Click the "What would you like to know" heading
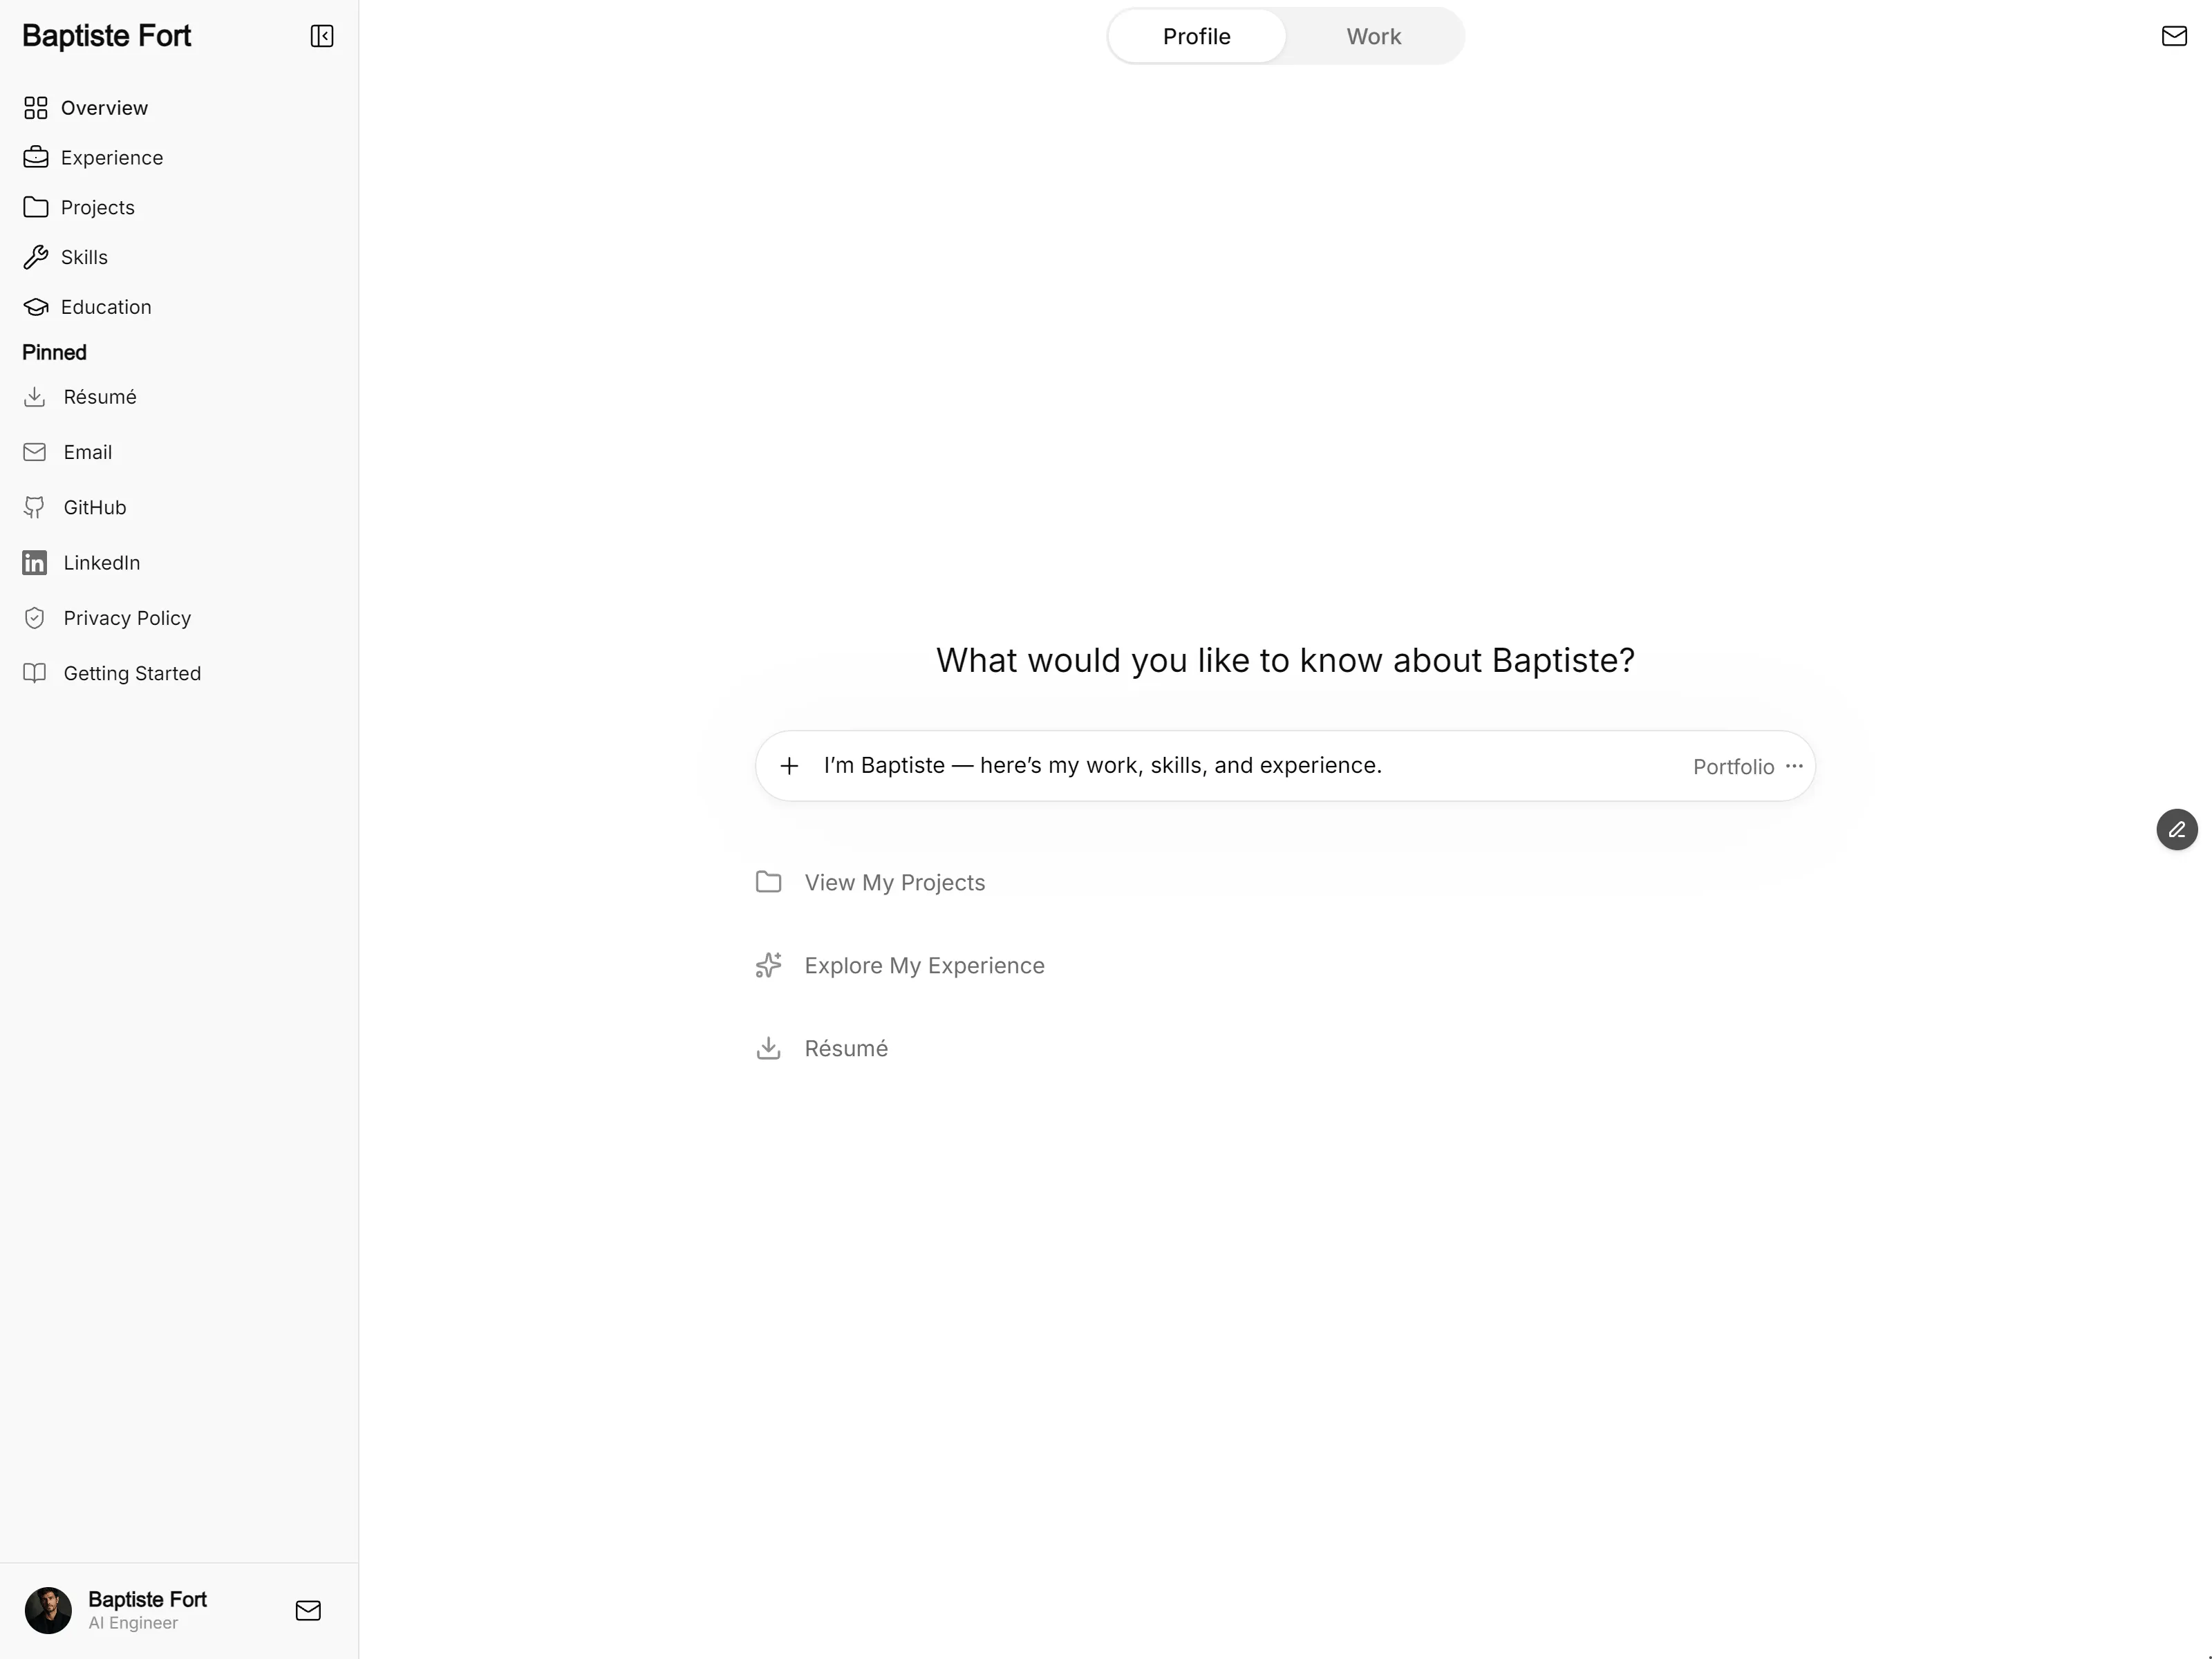Viewport: 2212px width, 1659px height. coord(1285,660)
